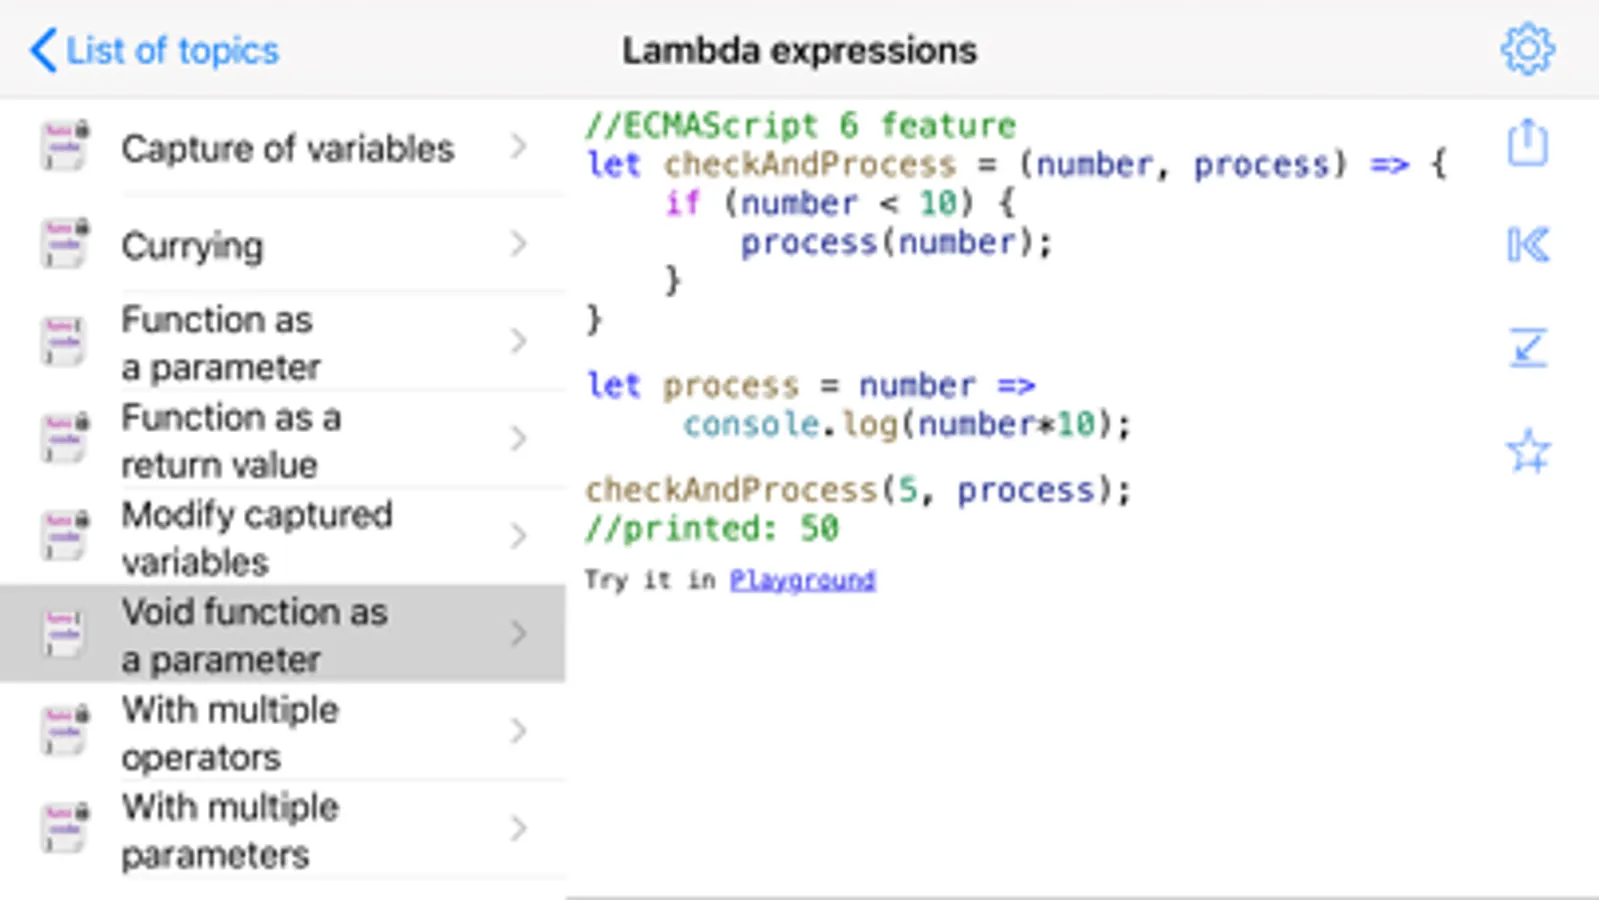Go back to List of topics

coord(155,50)
